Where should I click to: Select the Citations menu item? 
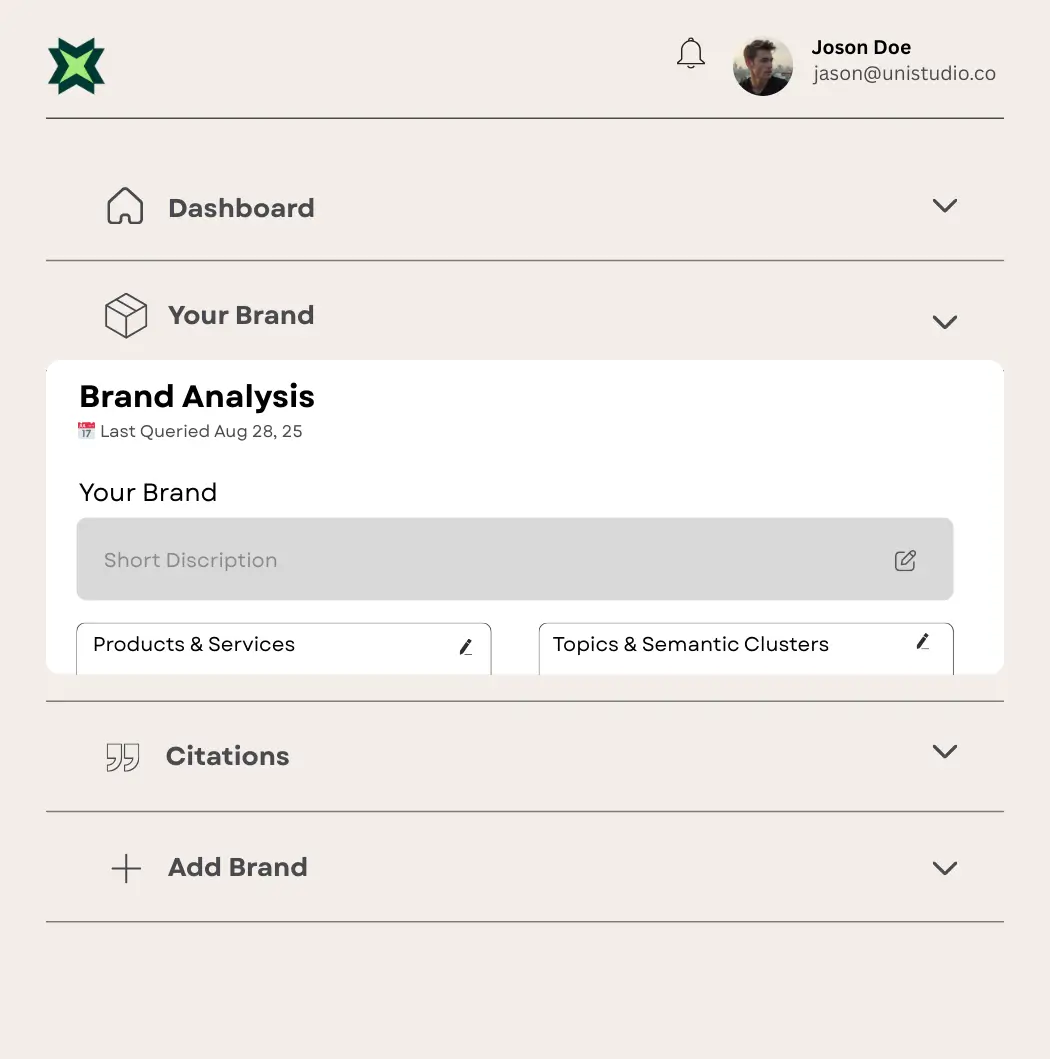click(227, 756)
